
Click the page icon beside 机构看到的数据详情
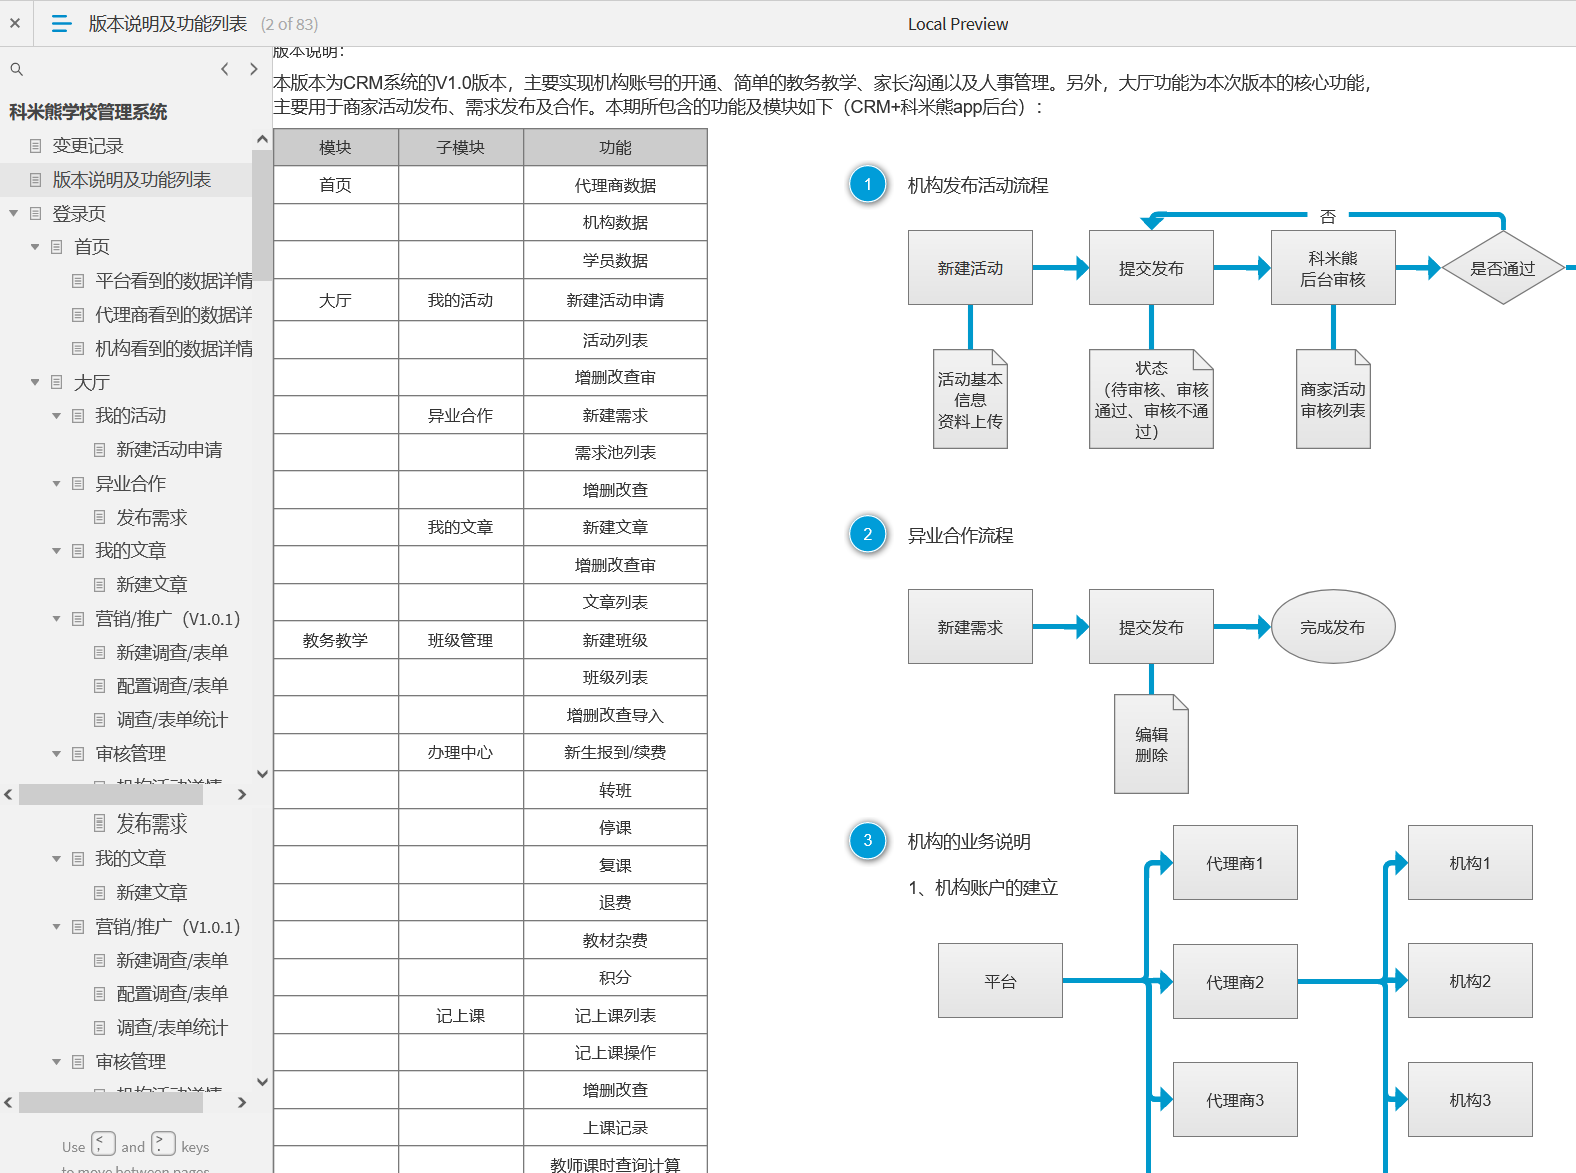pyautogui.click(x=78, y=348)
